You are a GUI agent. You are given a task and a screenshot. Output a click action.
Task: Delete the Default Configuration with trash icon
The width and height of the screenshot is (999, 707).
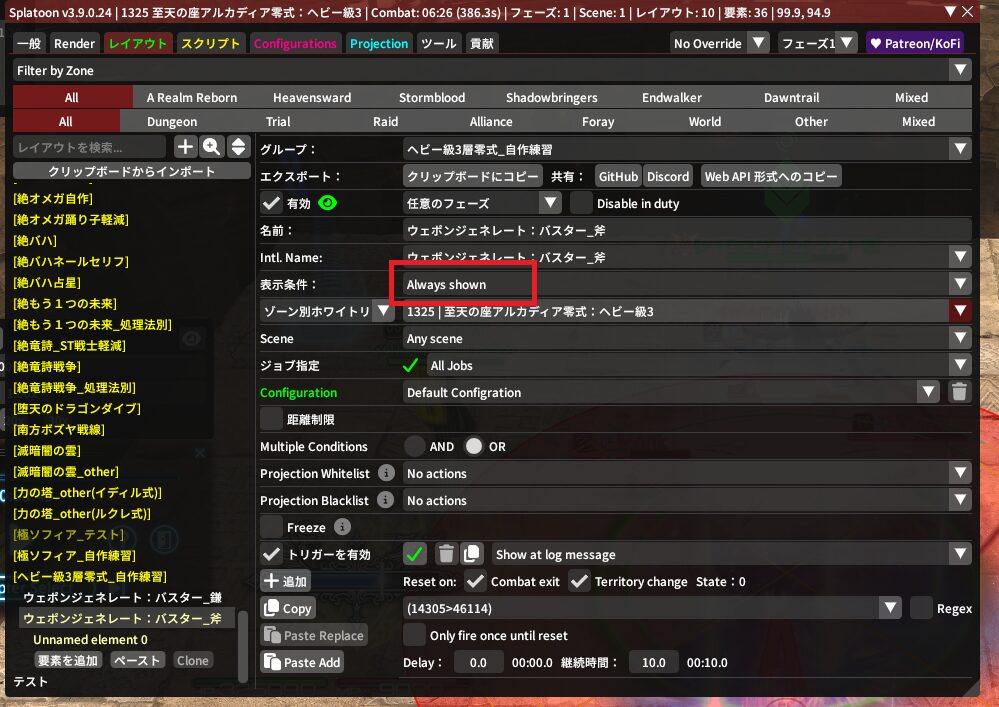click(x=959, y=392)
